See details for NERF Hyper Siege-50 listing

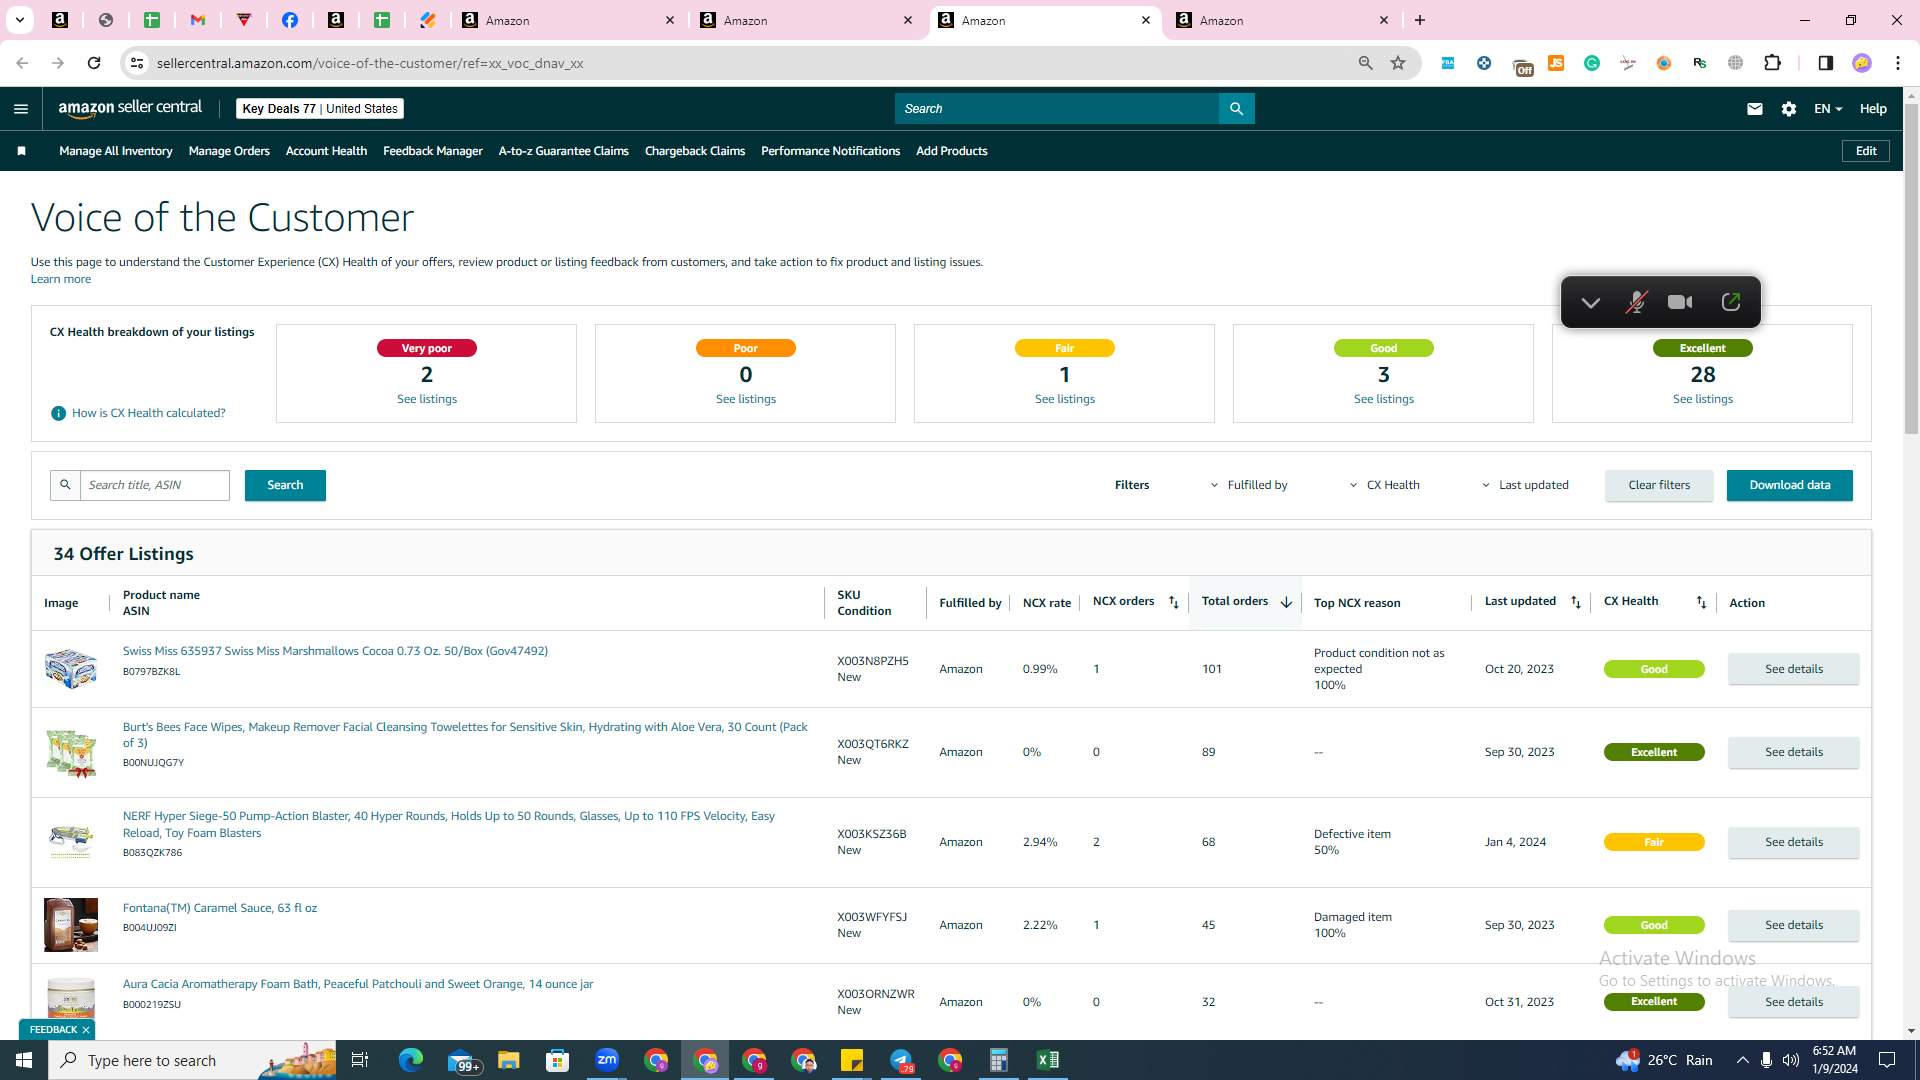point(1794,842)
